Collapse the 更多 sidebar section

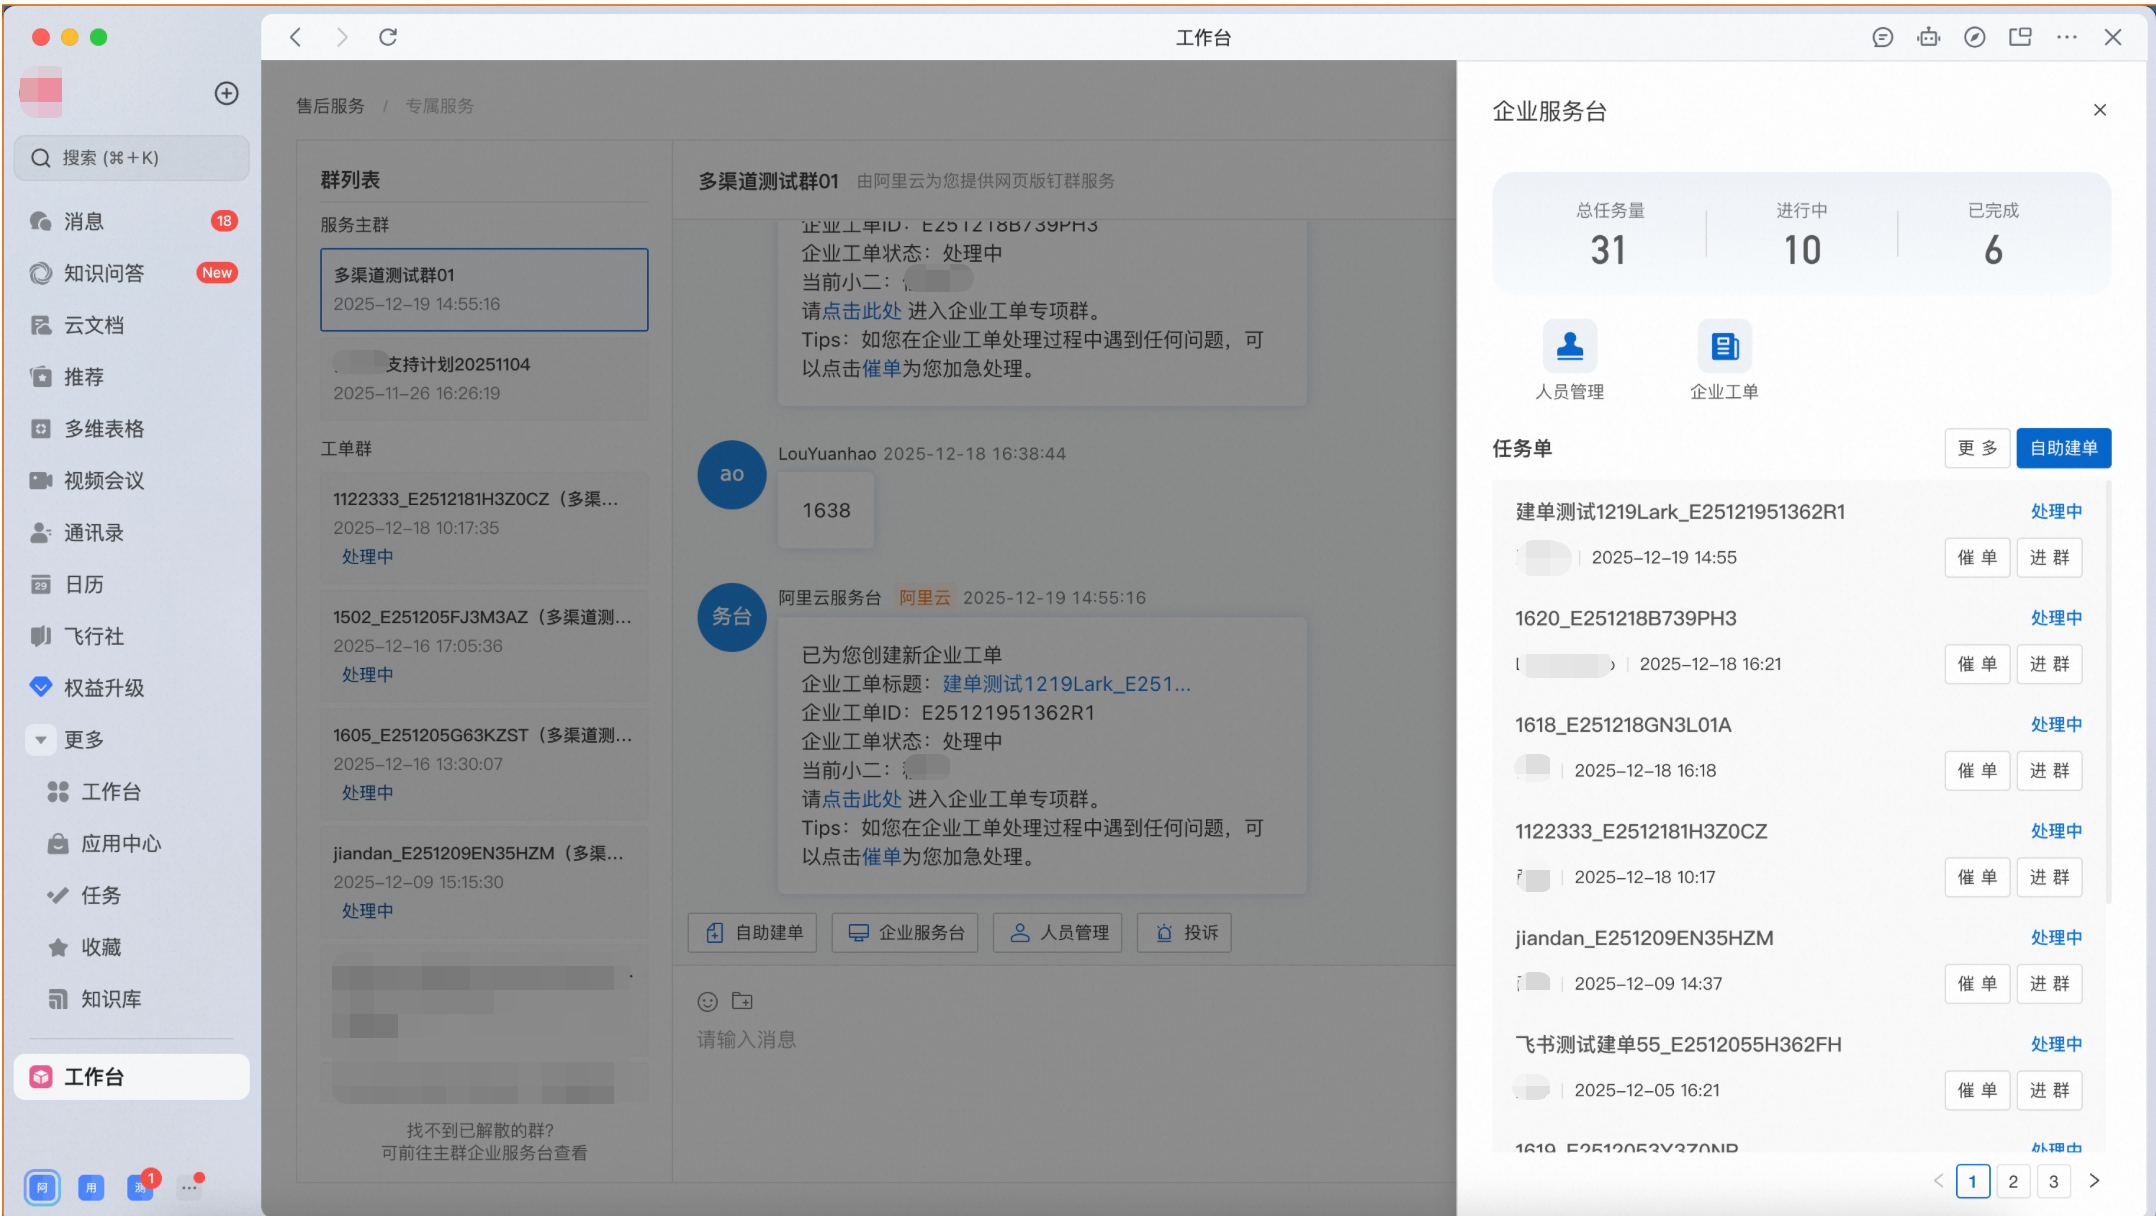41,740
